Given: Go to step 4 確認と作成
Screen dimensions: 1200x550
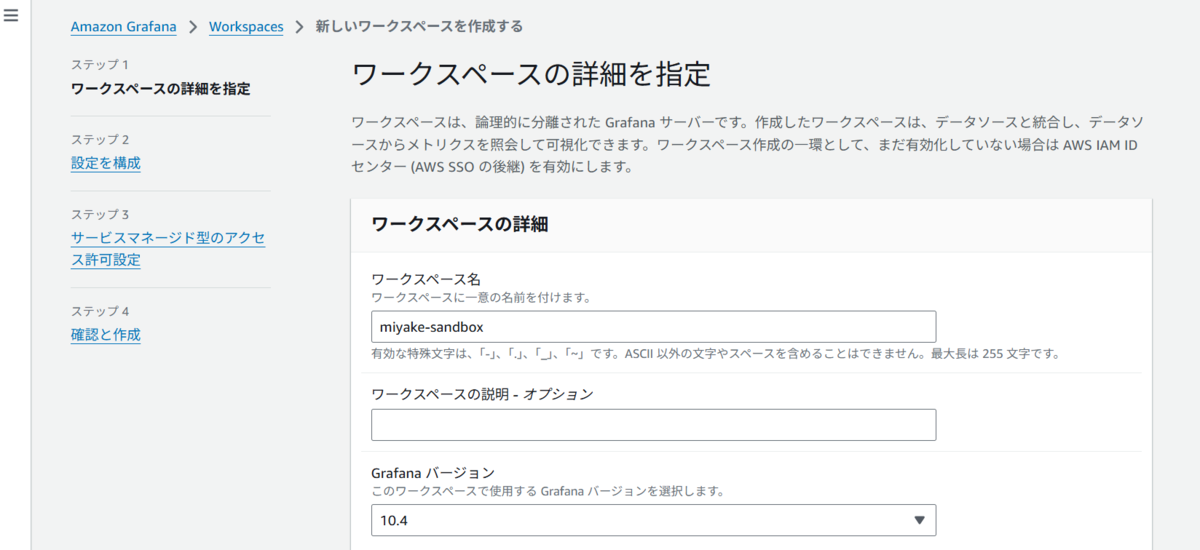Looking at the screenshot, I should [x=106, y=335].
